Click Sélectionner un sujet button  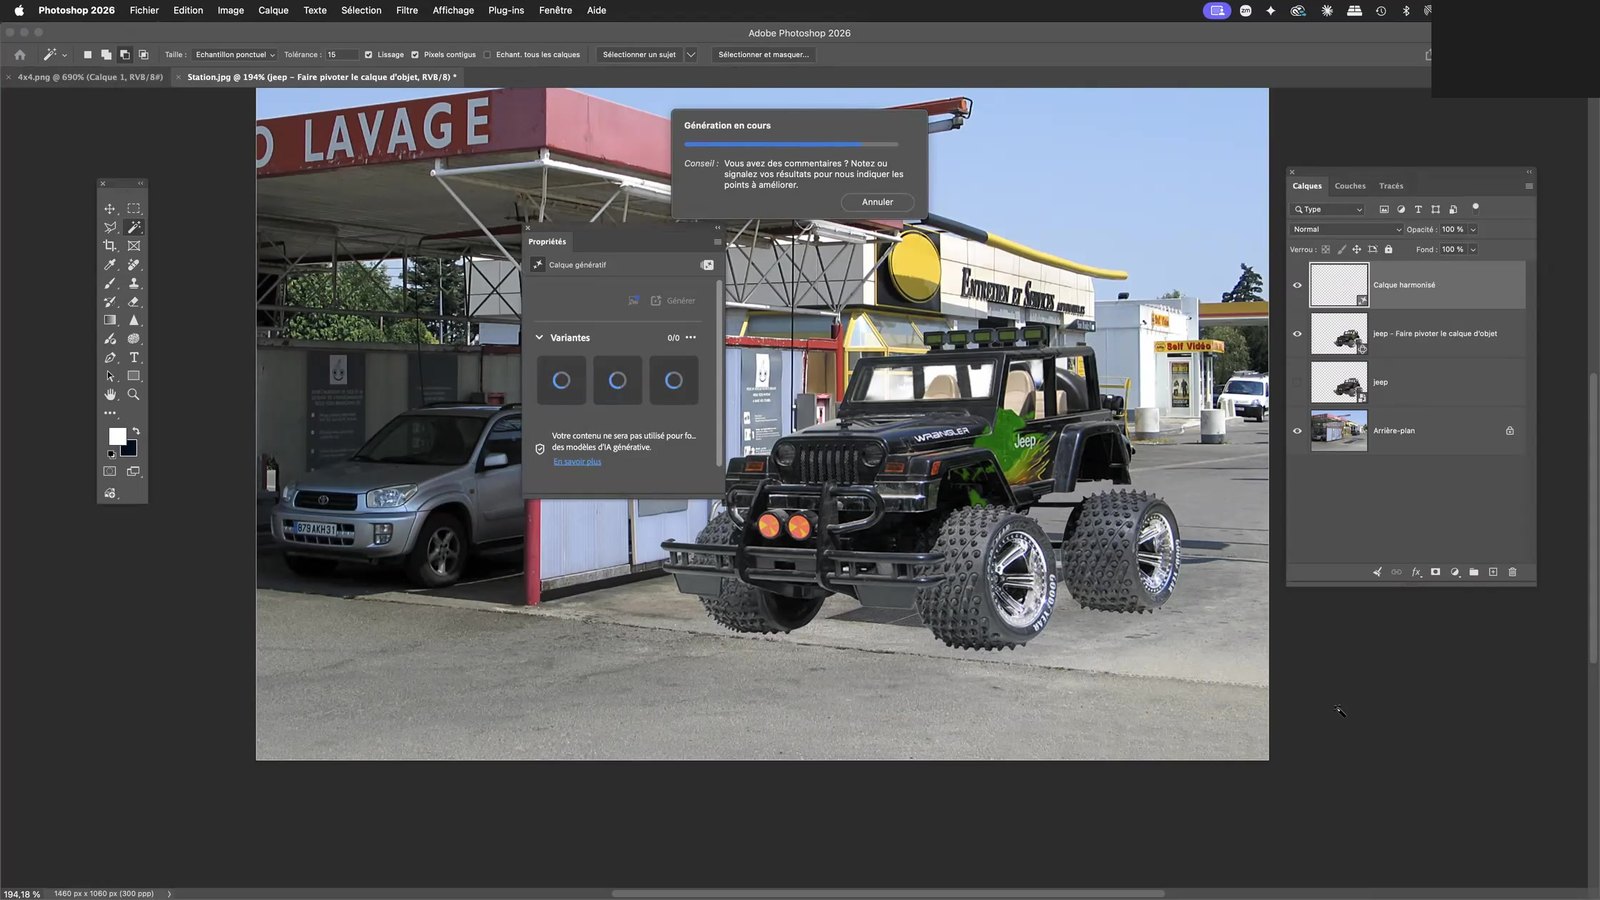(639, 55)
